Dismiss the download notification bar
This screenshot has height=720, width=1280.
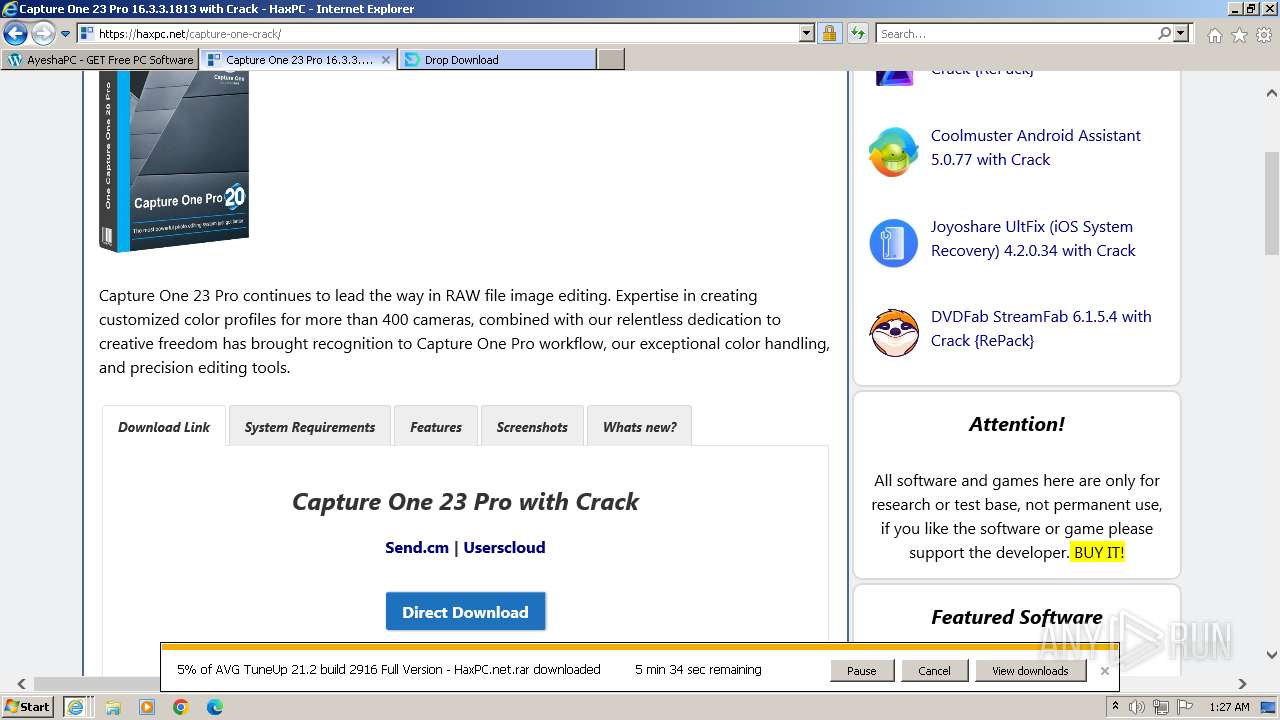tap(1104, 671)
